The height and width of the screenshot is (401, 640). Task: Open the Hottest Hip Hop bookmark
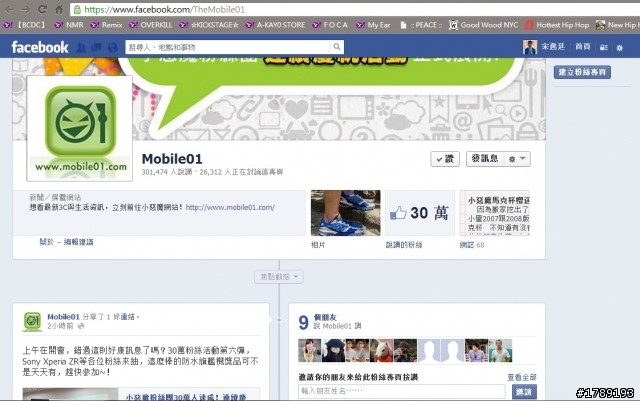[558, 25]
